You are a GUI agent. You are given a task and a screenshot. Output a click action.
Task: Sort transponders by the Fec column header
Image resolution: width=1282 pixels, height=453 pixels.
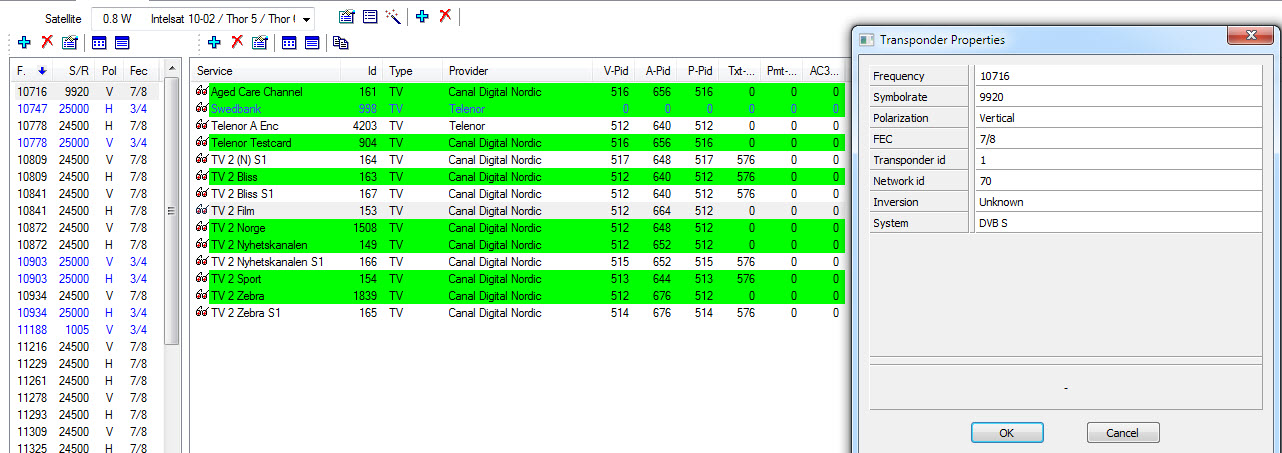coord(139,71)
